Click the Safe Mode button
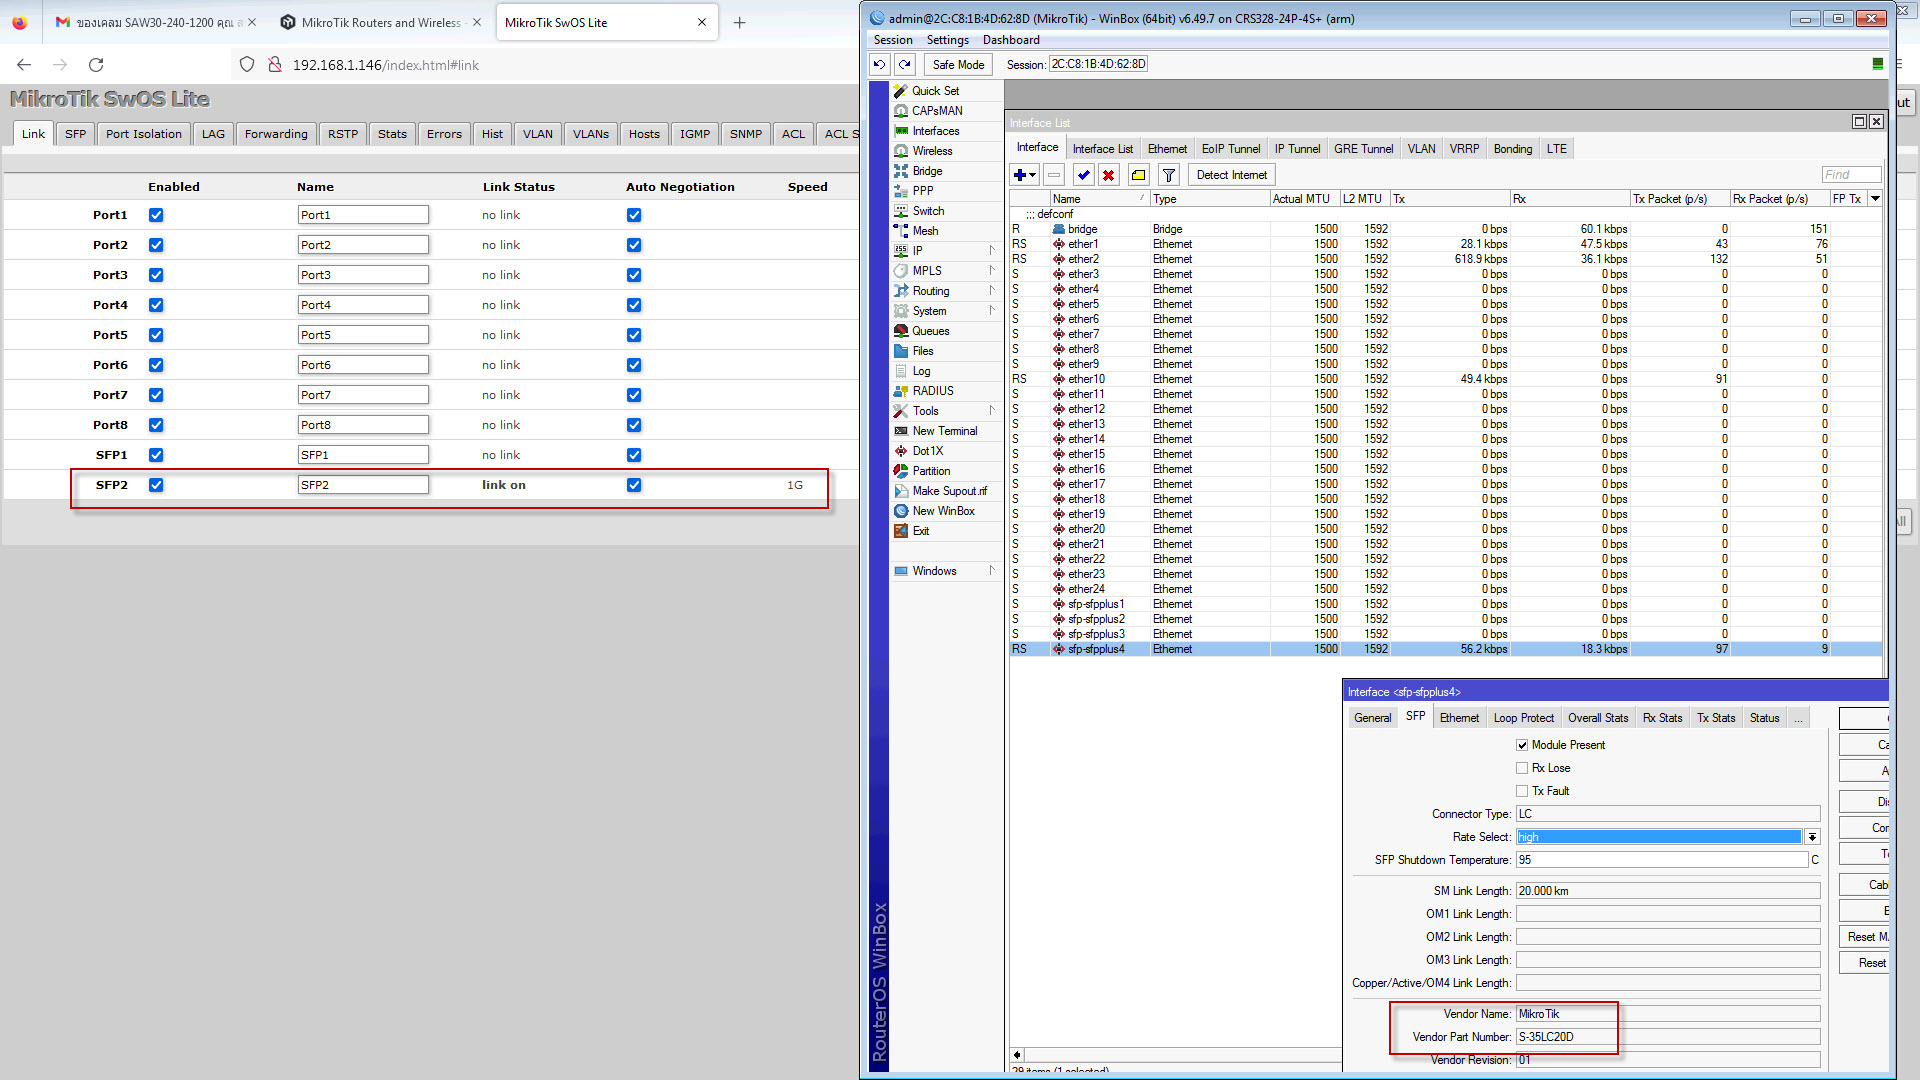Screen dimensions: 1920x1080 pyautogui.click(x=957, y=64)
